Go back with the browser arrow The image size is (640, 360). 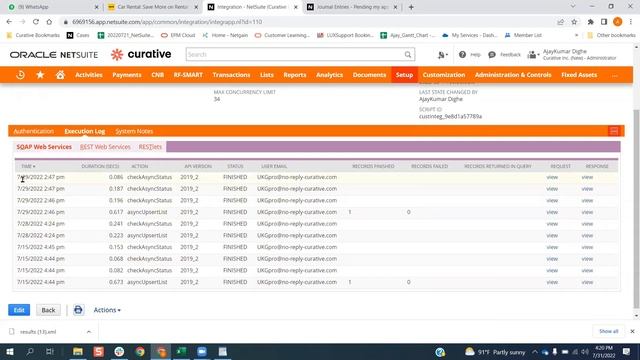[x=9, y=22]
